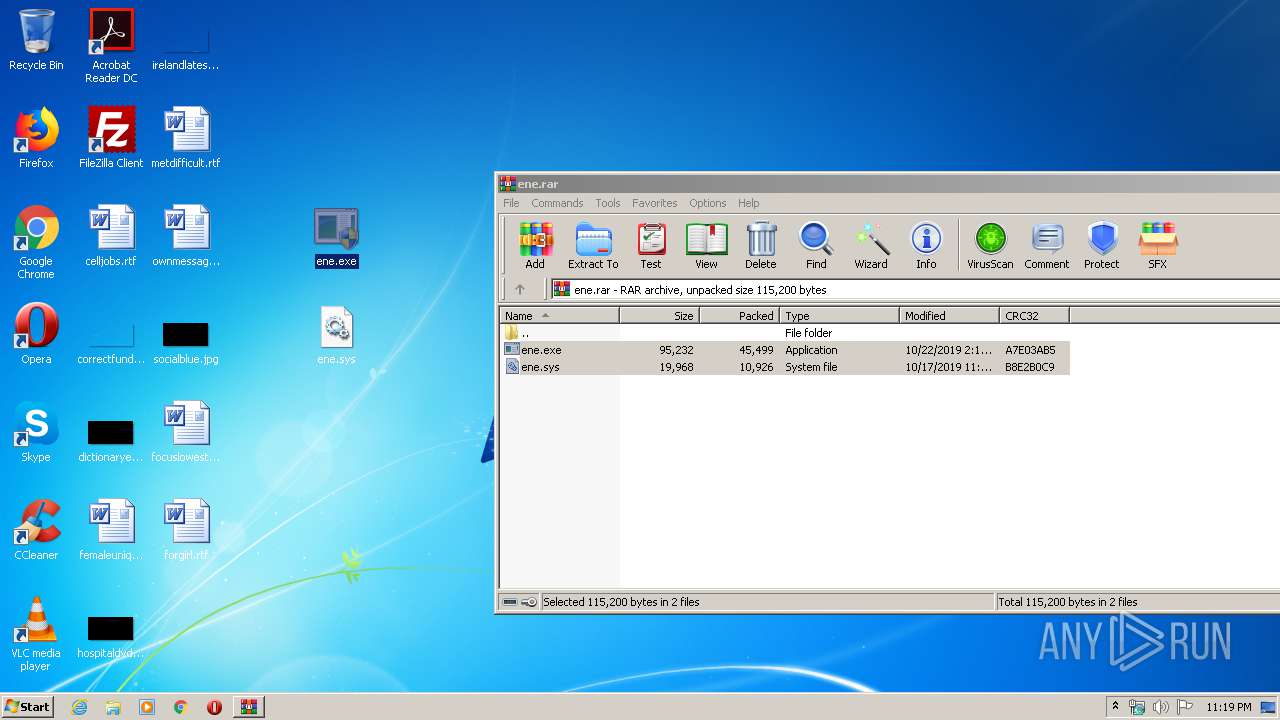
Task: Select the FileZilla Client desktop shortcut
Action: click(x=111, y=137)
